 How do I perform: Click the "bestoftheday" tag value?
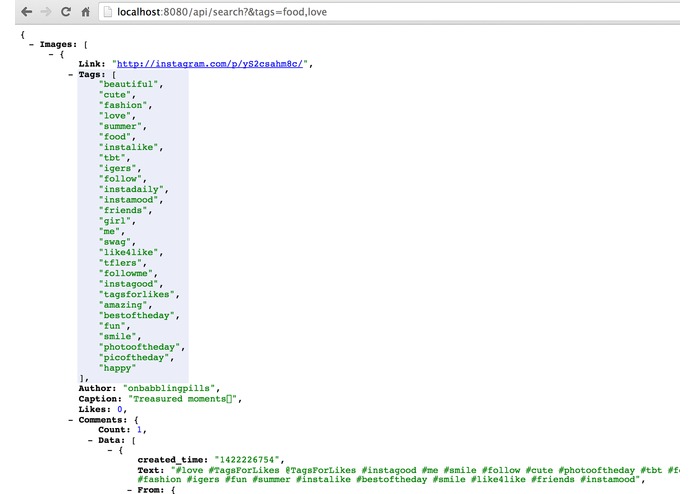point(137,315)
